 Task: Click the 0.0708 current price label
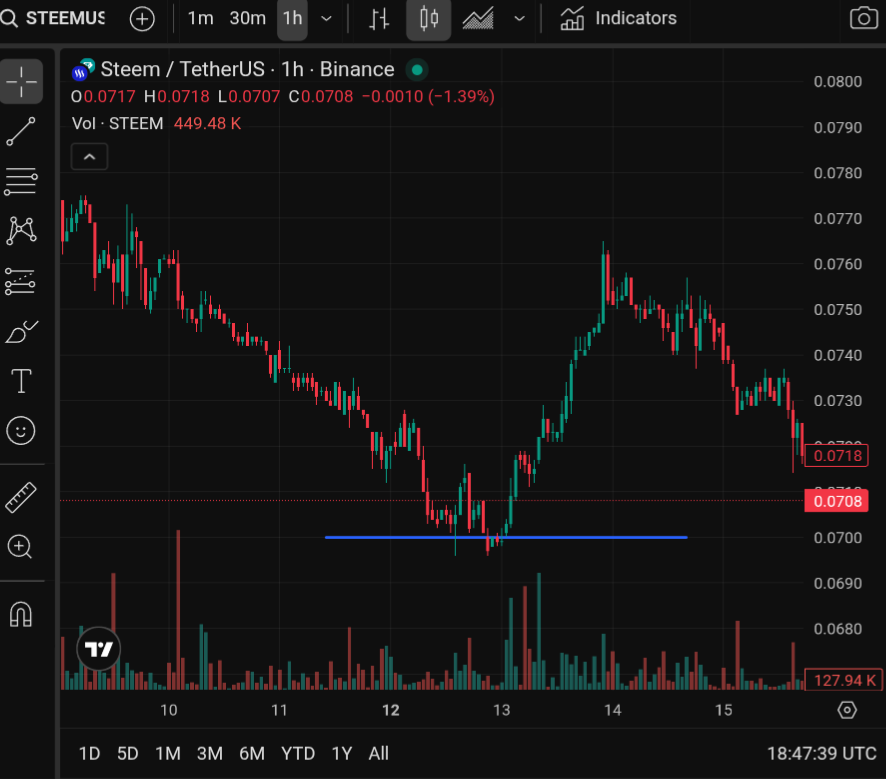coord(837,501)
